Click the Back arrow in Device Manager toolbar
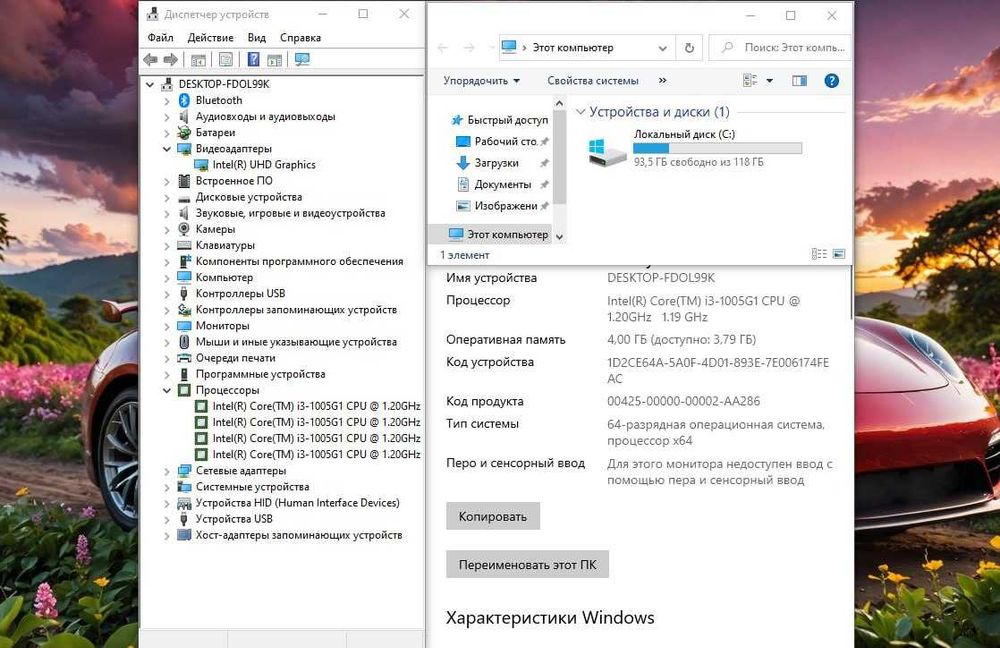The height and width of the screenshot is (648, 1000). tap(151, 60)
